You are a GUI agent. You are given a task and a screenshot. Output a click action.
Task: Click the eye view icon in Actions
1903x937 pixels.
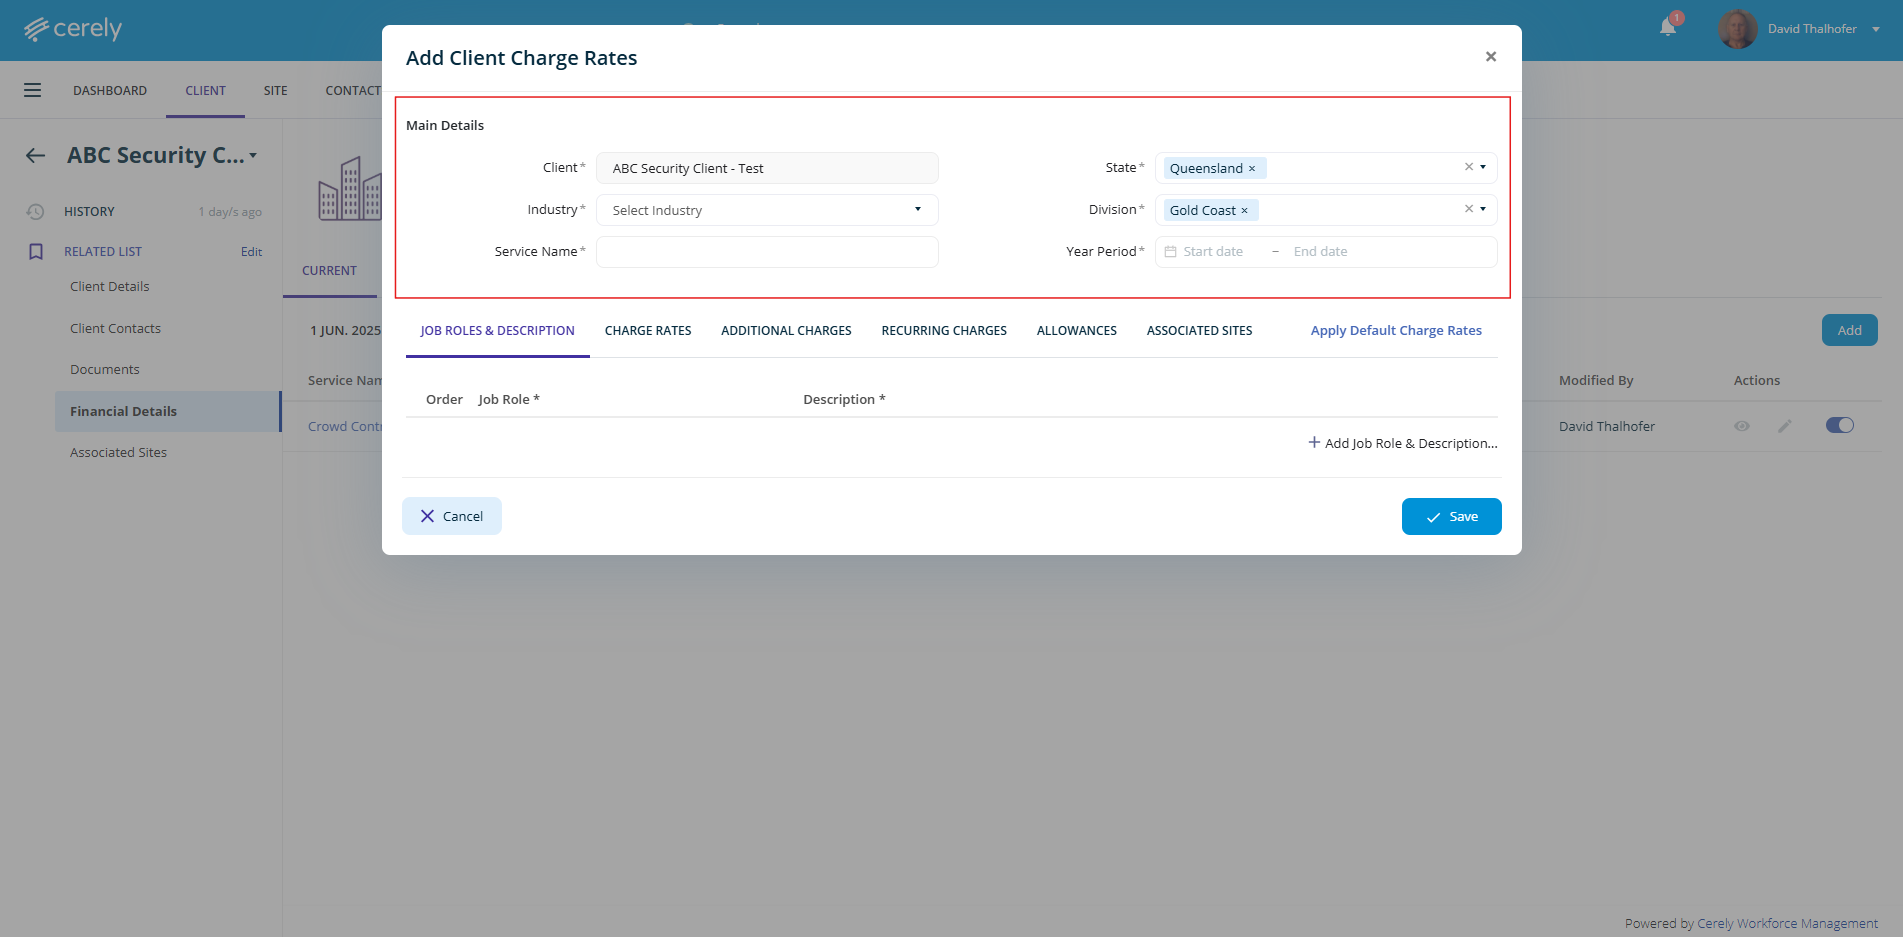coord(1742,426)
